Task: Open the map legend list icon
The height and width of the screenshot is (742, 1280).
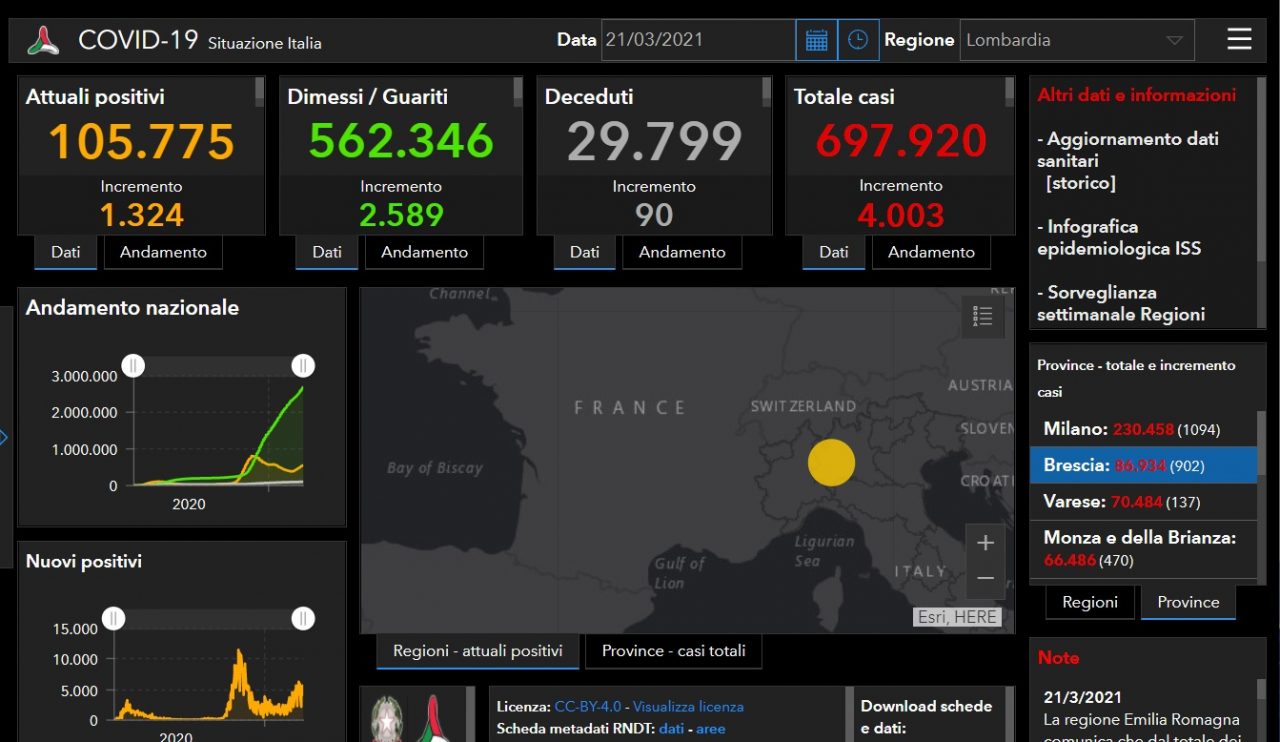Action: tap(983, 316)
